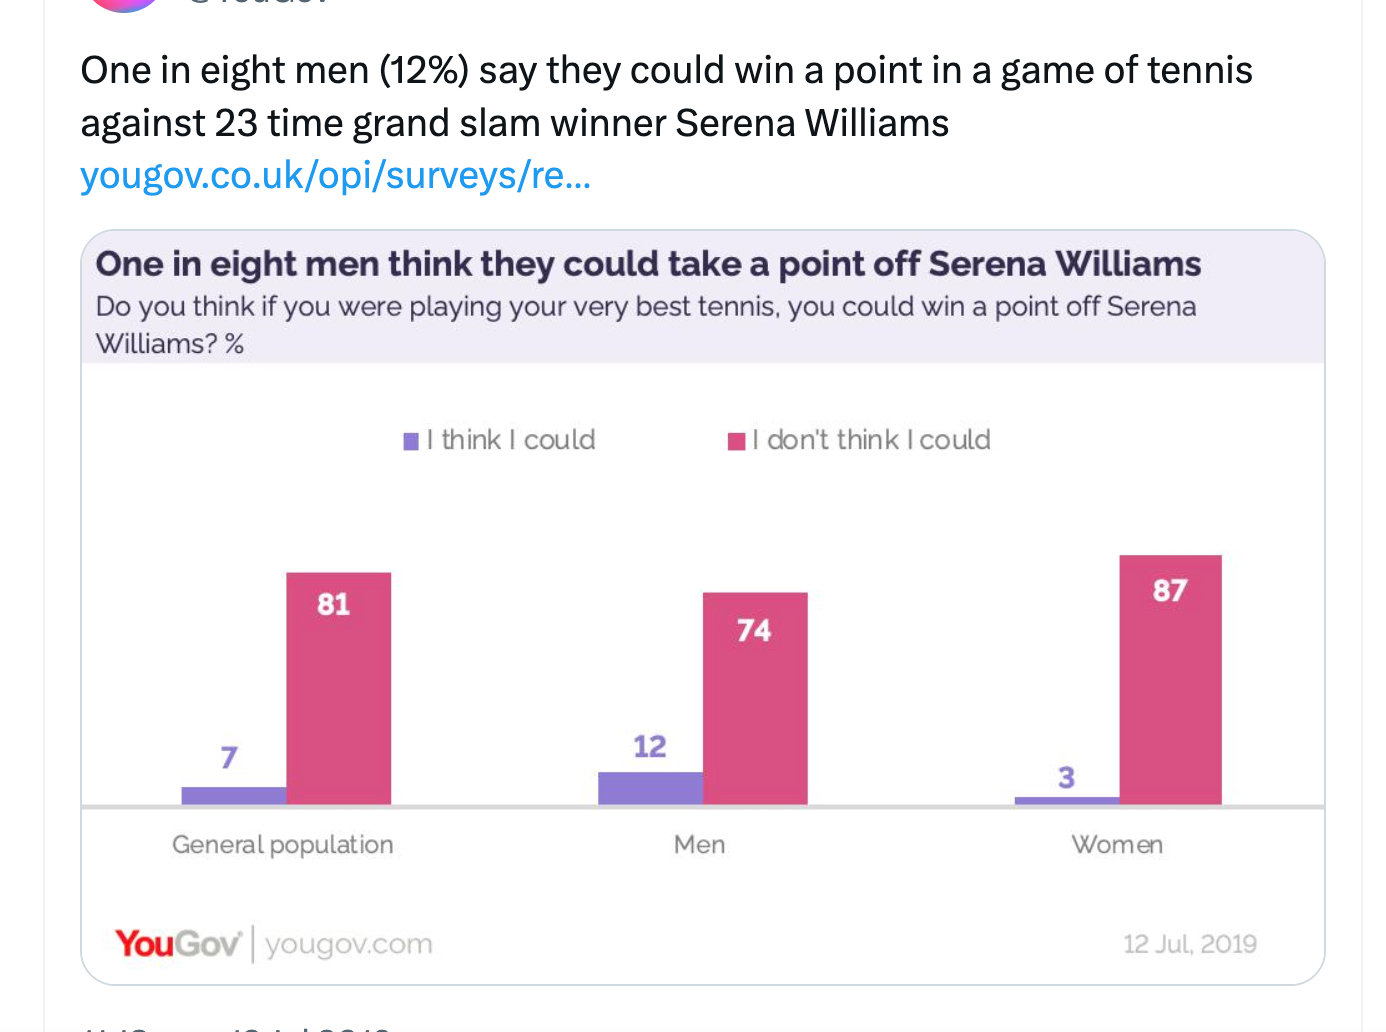Click the 'I think I could' legend label
This screenshot has height=1032, width=1386.
[511, 440]
